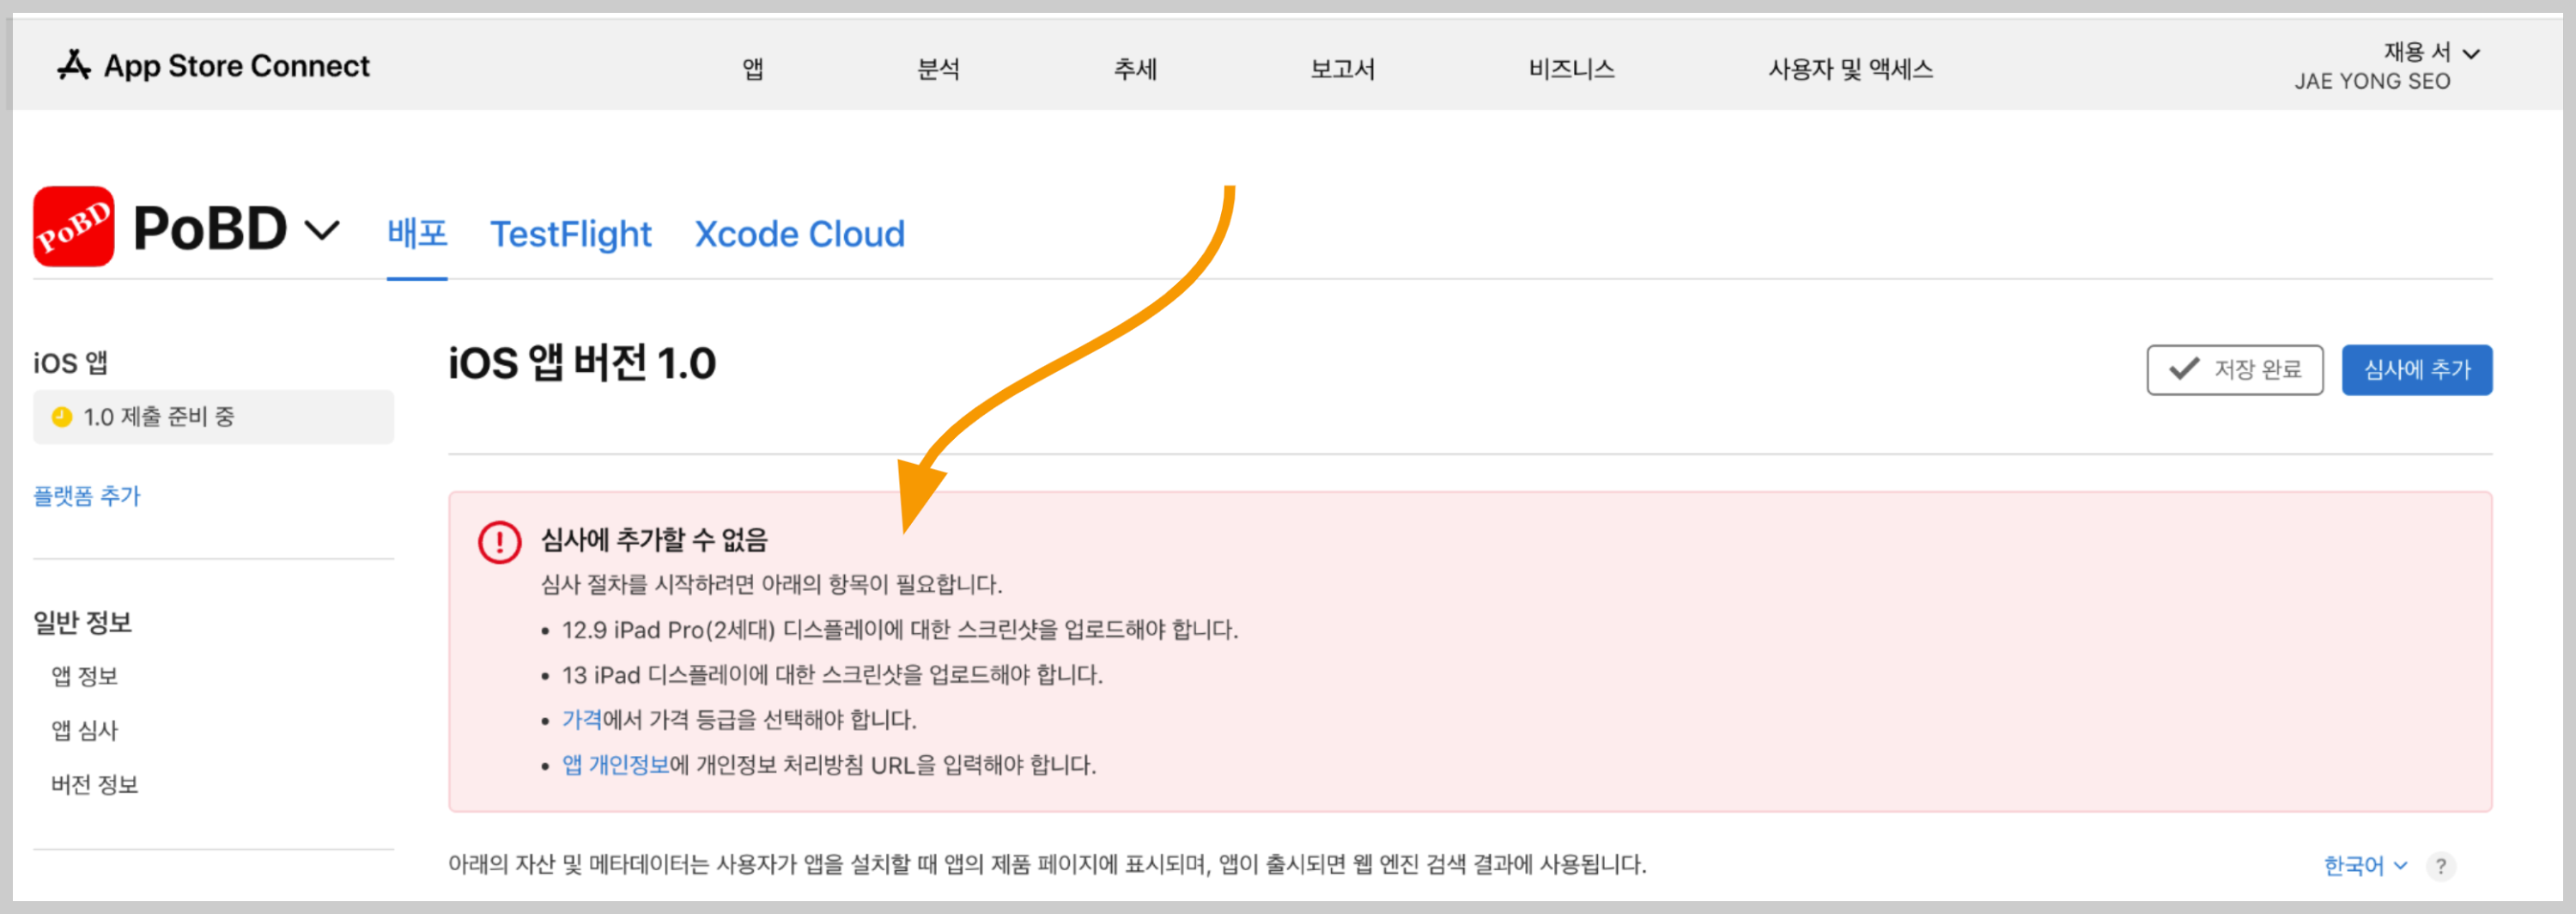Click the question mark help icon
Screen dimensions: 2576x914
click(x=2441, y=866)
